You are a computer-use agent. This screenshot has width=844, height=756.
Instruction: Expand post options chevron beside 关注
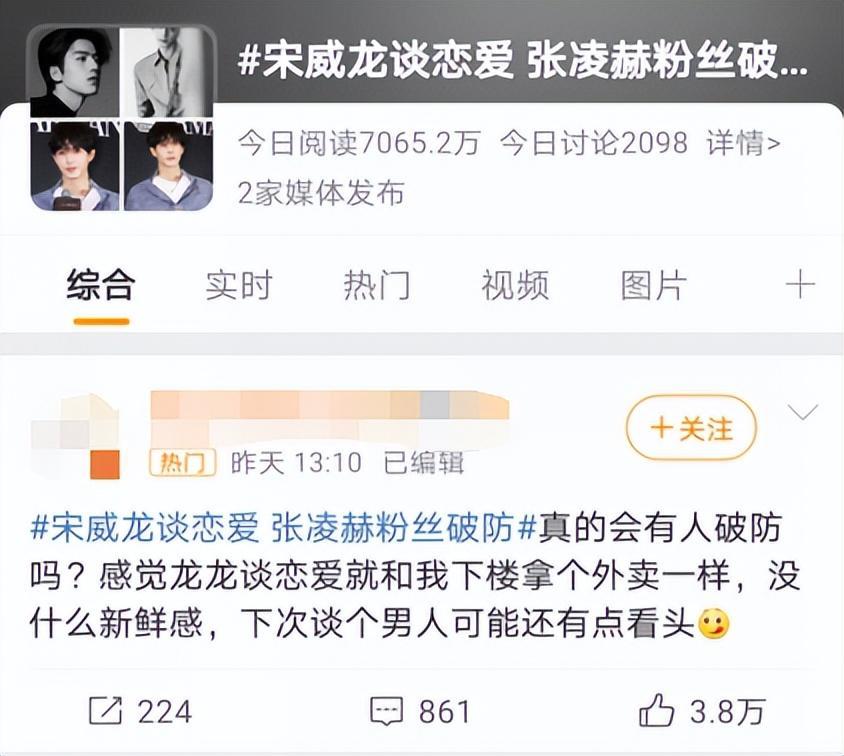(x=803, y=412)
